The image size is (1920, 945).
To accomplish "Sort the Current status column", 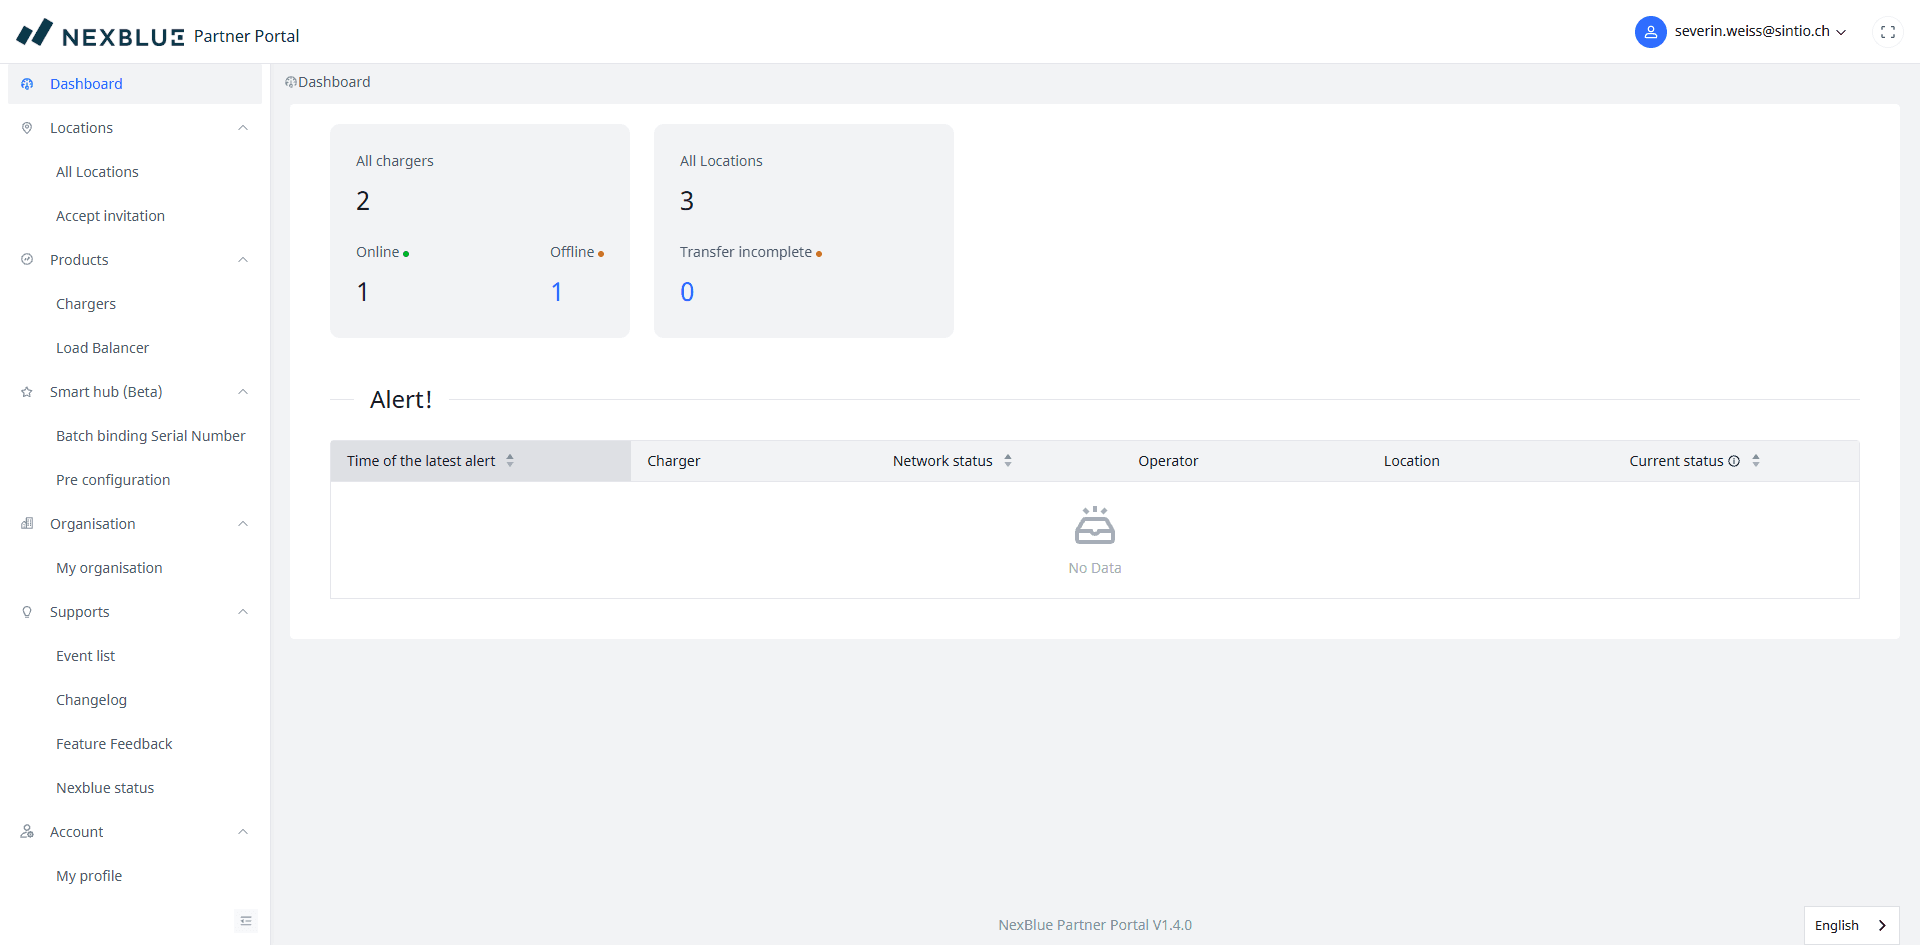I will pyautogui.click(x=1756, y=461).
